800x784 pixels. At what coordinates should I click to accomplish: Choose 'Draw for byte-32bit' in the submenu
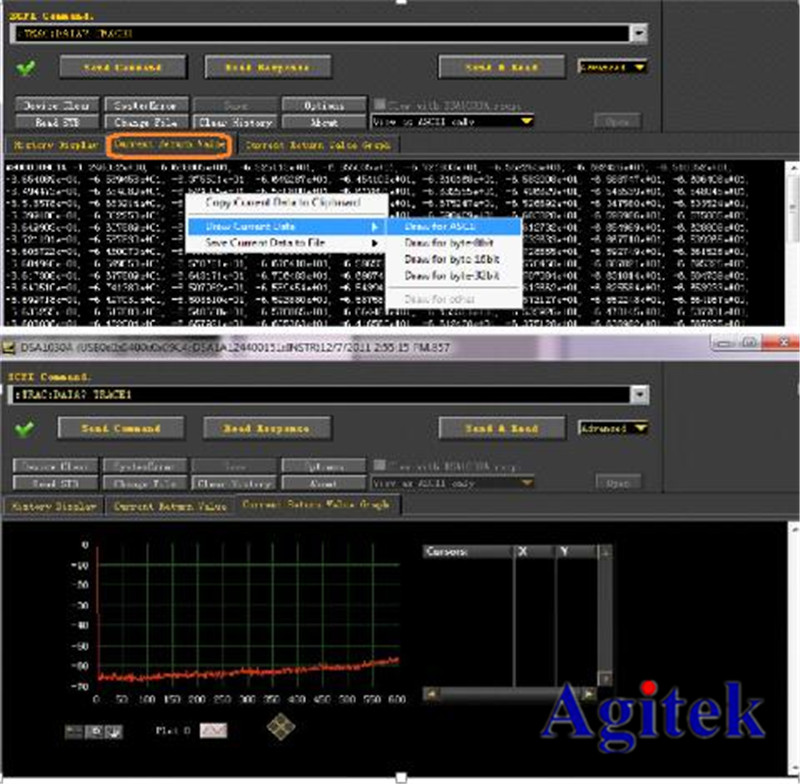click(x=454, y=276)
